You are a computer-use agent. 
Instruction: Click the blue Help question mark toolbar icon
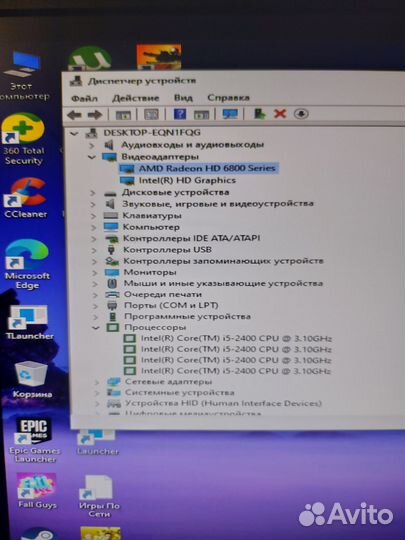[x=180, y=114]
